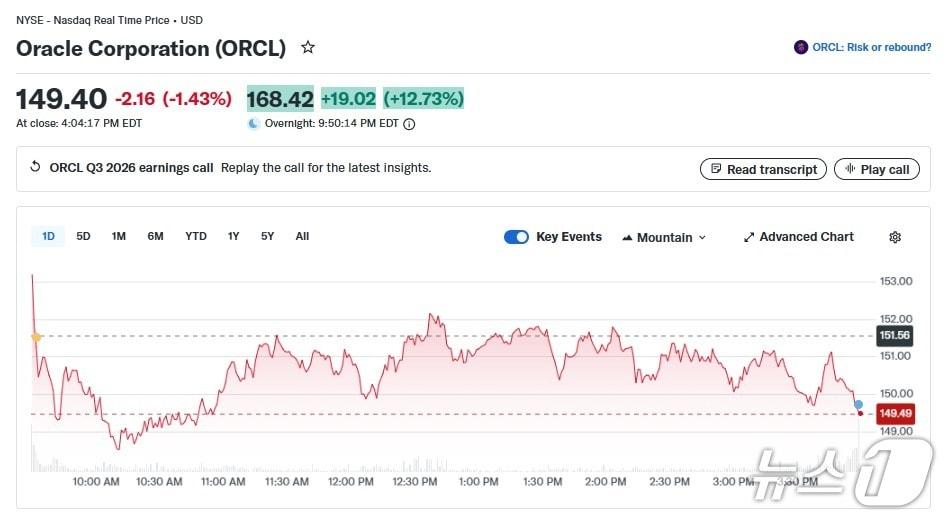Show All-time price history
The height and width of the screenshot is (520, 947).
[302, 236]
